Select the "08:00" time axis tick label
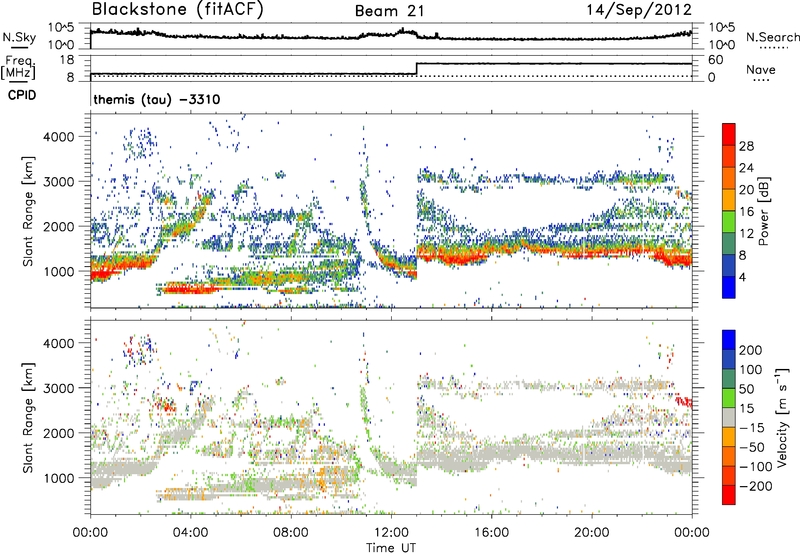 (291, 532)
